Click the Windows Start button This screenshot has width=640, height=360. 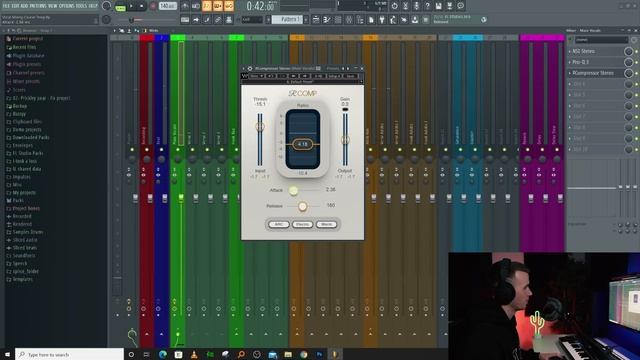[x=7, y=354]
